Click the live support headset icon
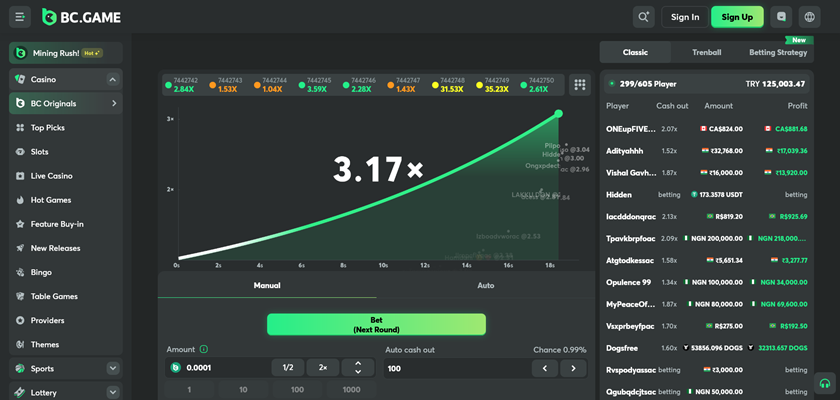 click(x=824, y=383)
